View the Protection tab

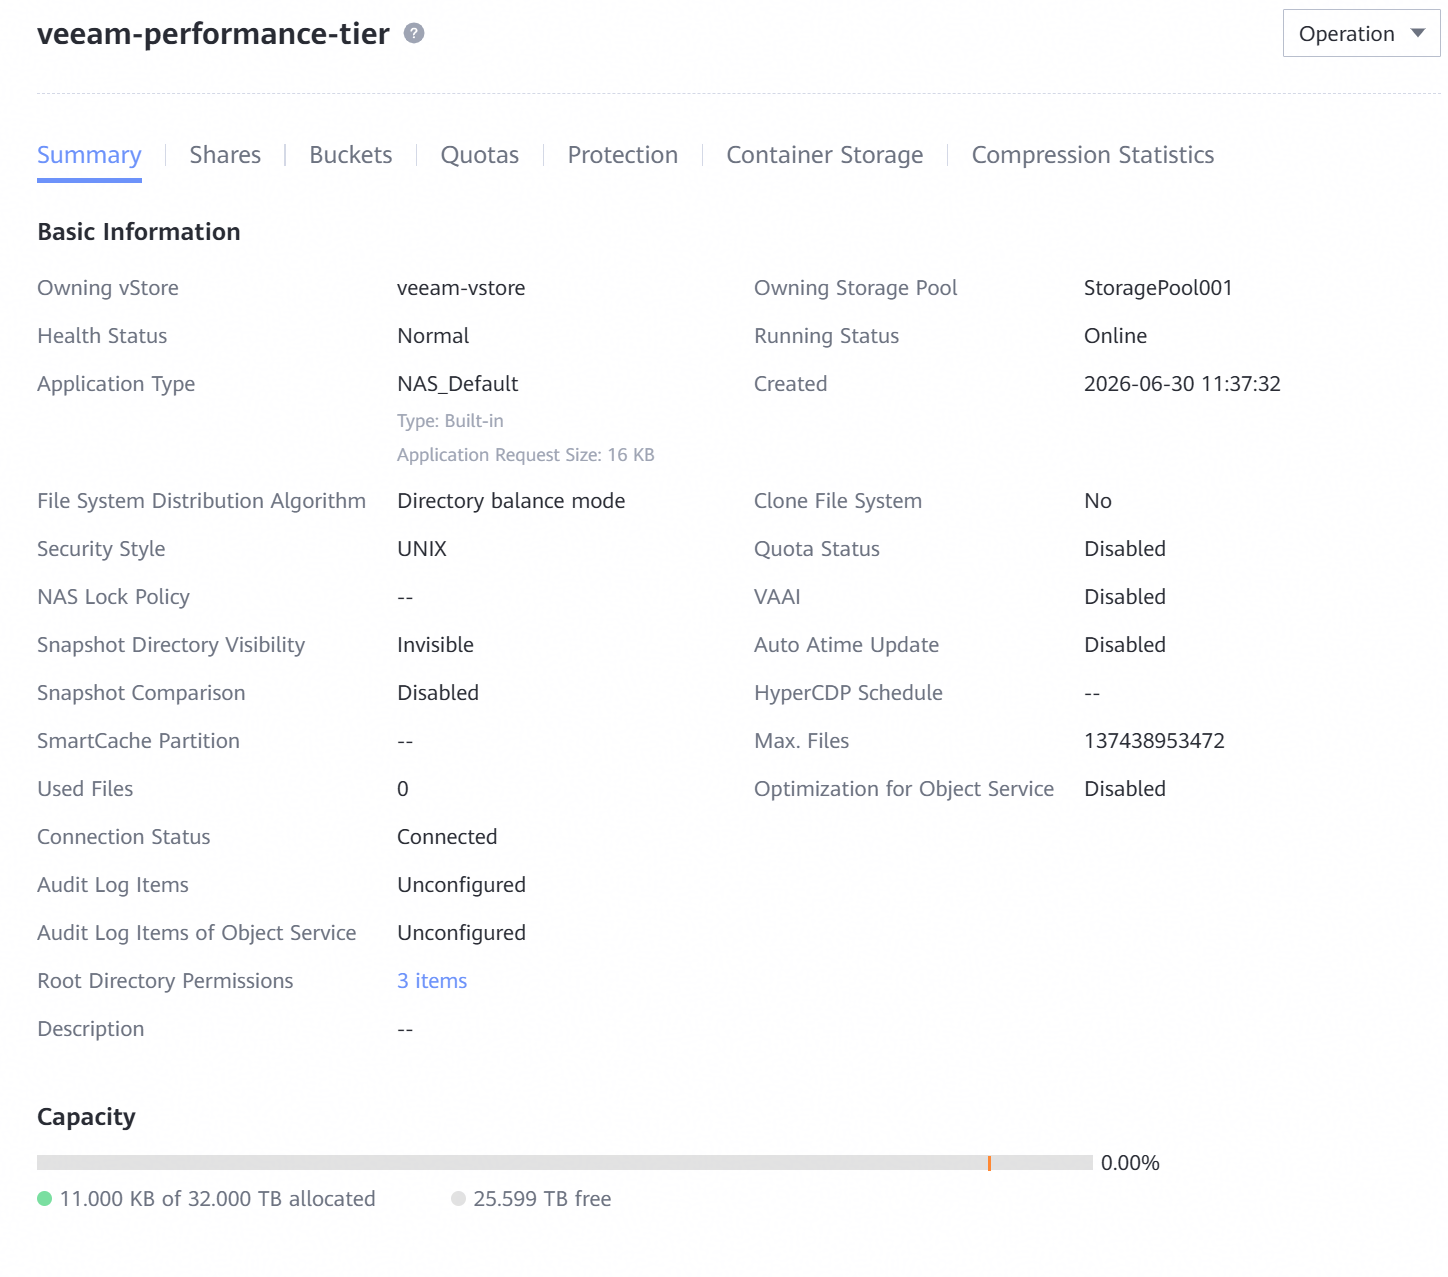pyautogui.click(x=623, y=155)
